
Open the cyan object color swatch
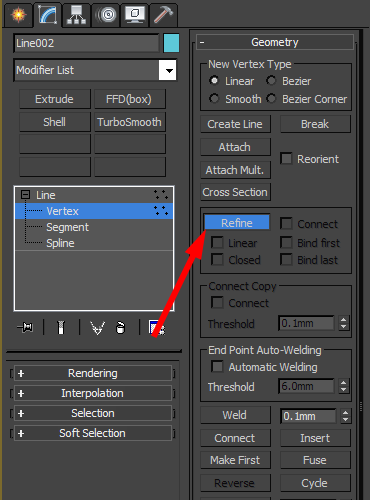click(171, 43)
